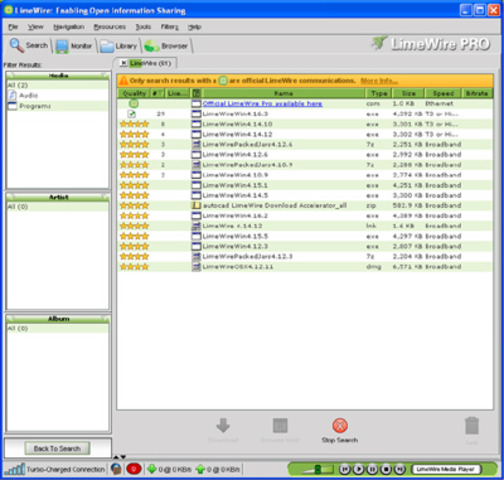This screenshot has width=504, height=480.
Task: Click the shortcut icon beside LimeWire 4.14.12
Action: pyautogui.click(x=196, y=226)
